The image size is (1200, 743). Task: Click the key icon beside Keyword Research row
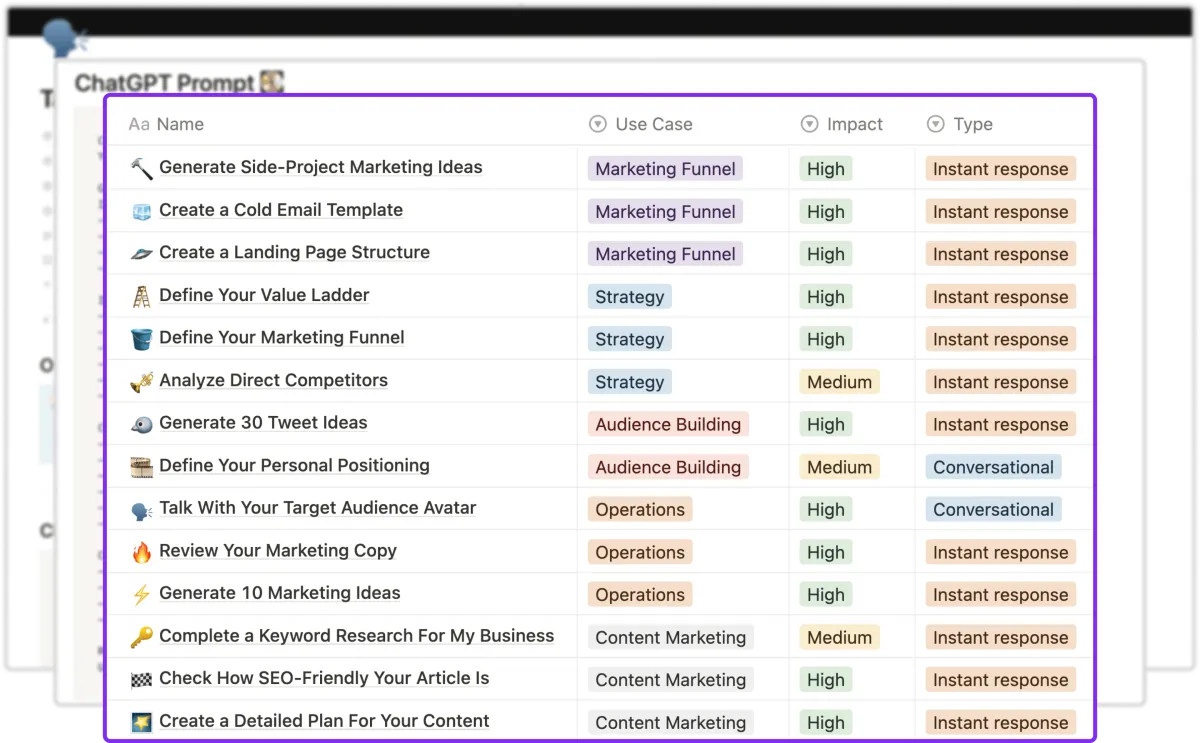(x=141, y=637)
